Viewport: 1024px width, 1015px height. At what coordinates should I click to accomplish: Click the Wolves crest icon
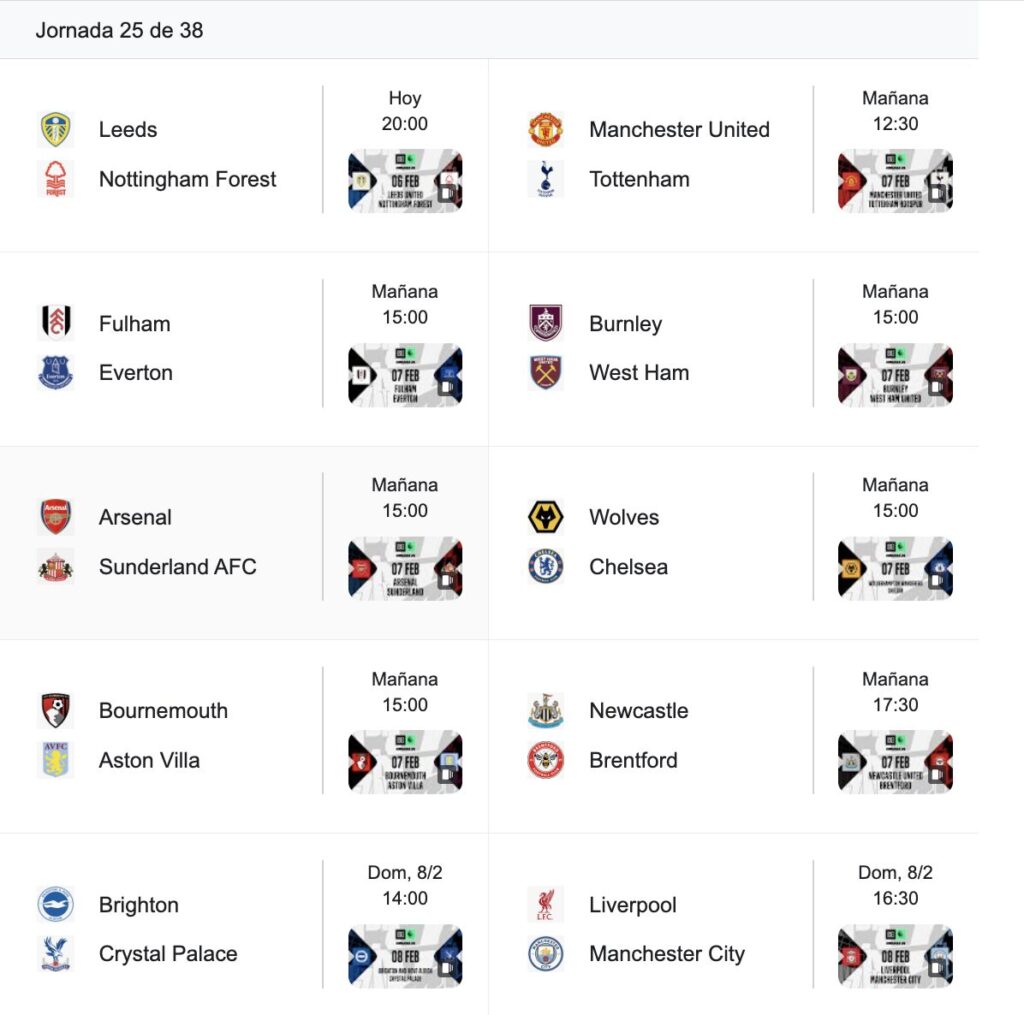click(546, 517)
